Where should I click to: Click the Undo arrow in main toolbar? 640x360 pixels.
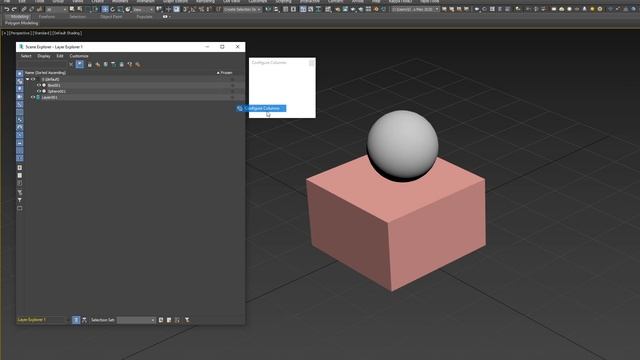7,9
